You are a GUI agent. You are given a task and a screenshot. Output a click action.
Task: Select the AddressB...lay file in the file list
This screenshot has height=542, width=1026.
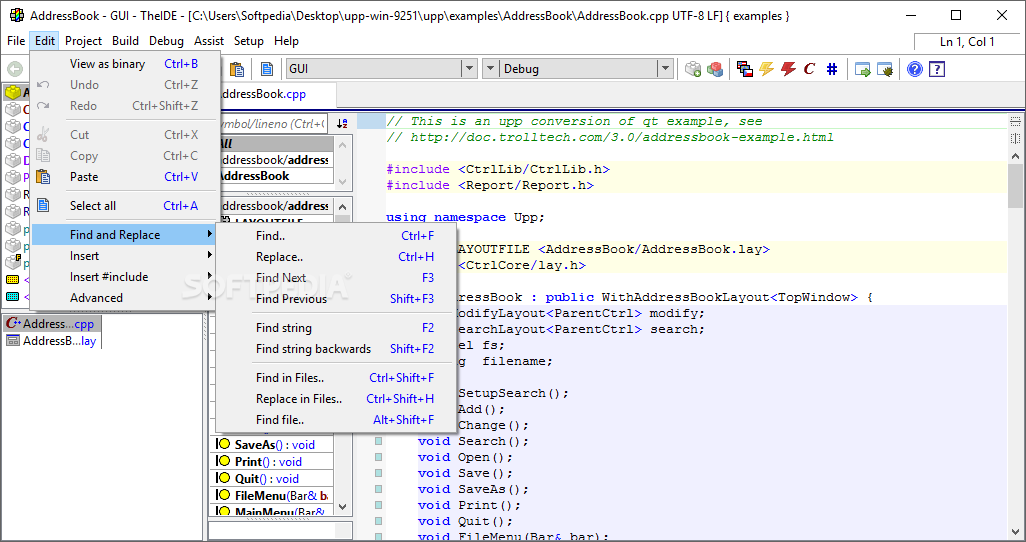click(x=51, y=340)
